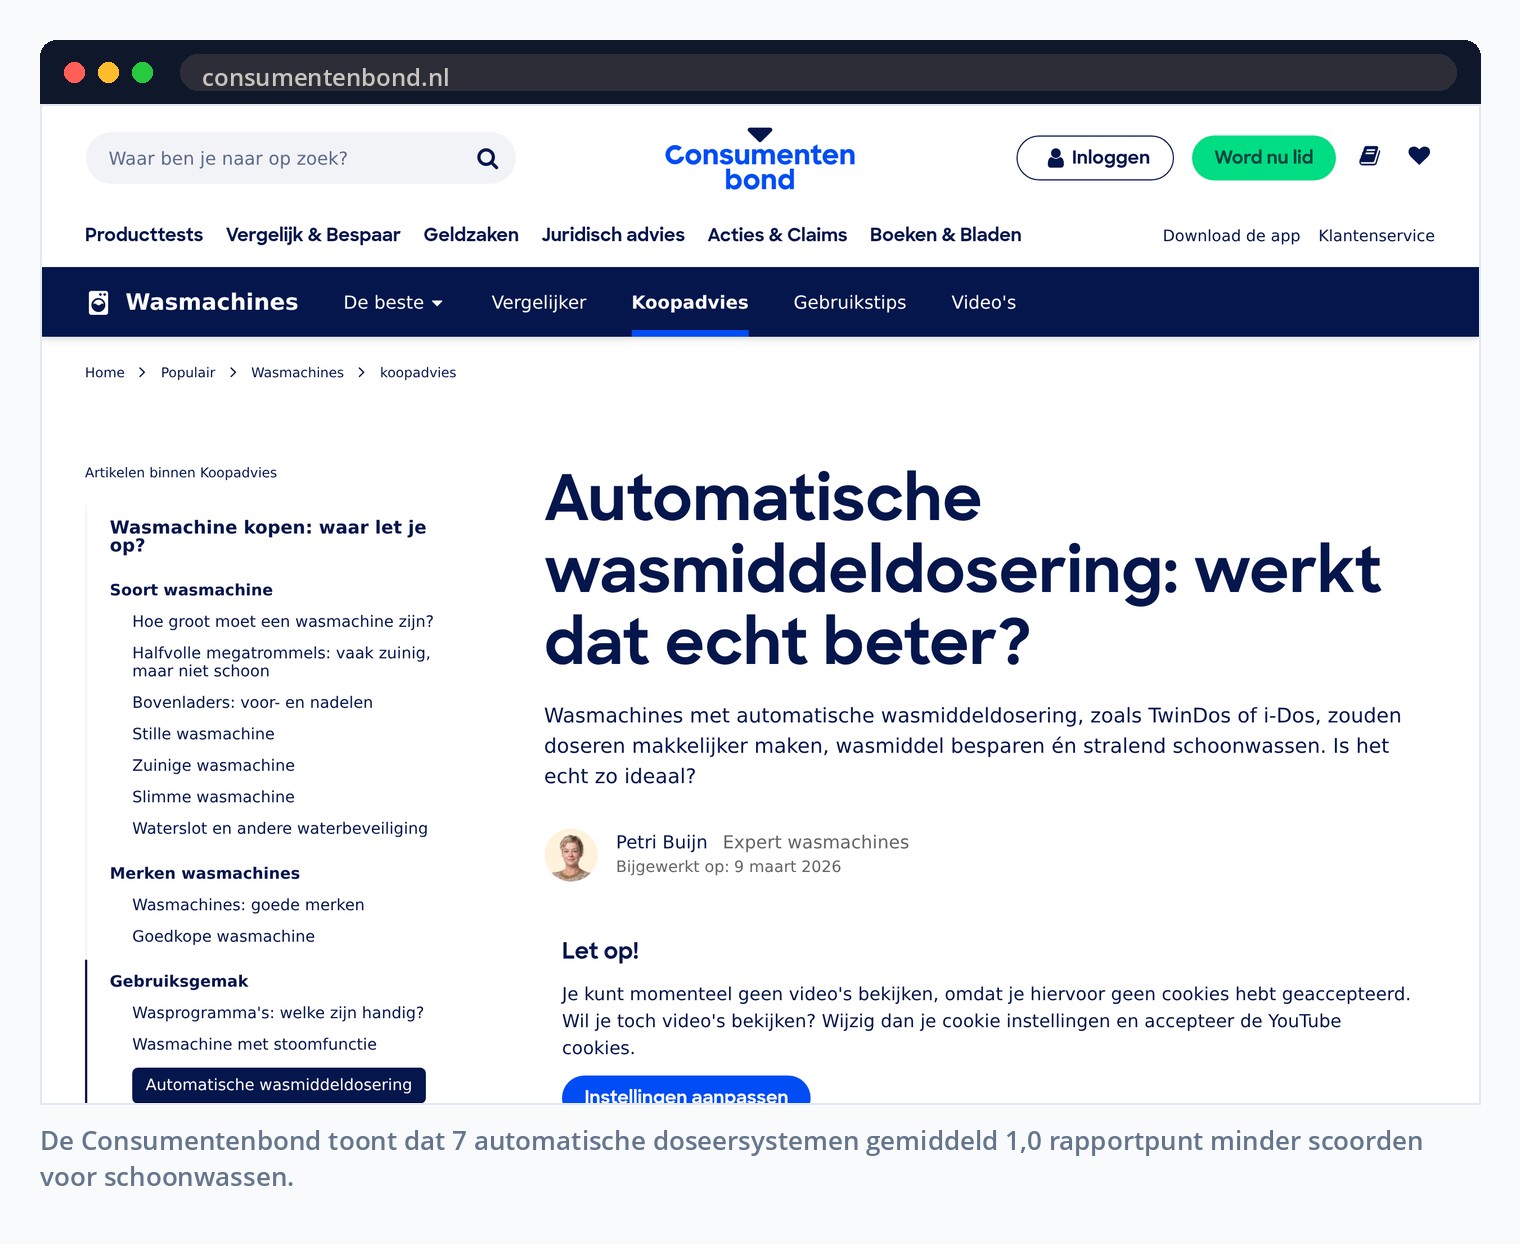
Task: Click the 'Let op!' heading
Action: (x=600, y=951)
